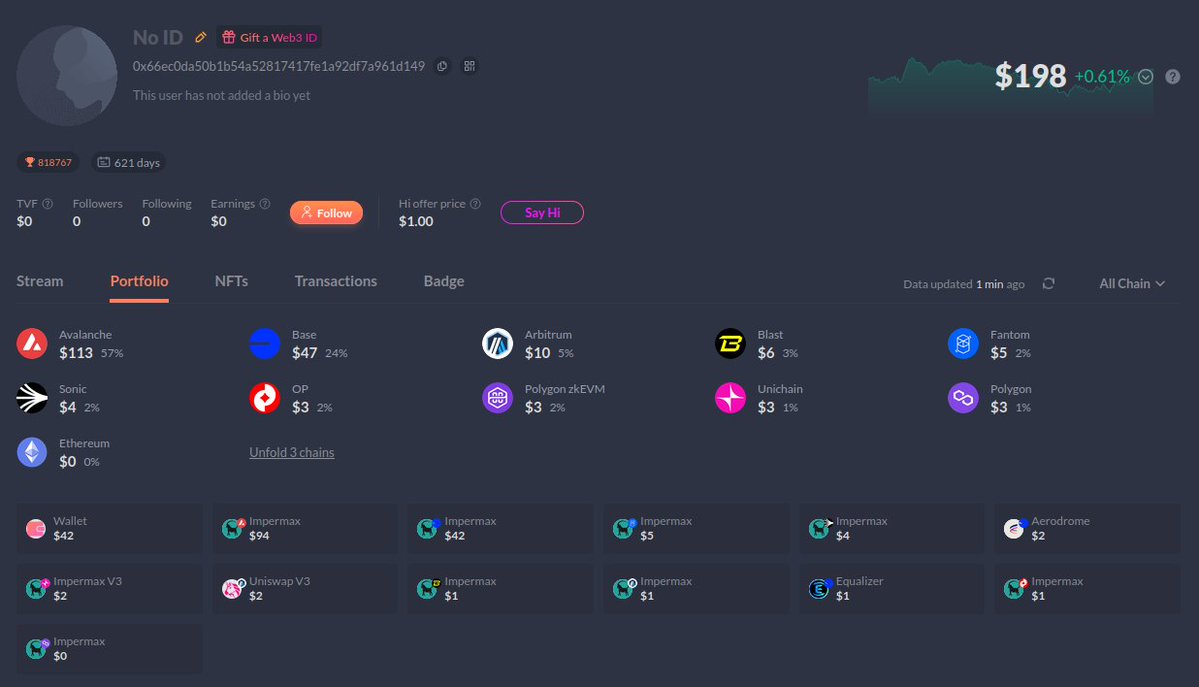Click the 621 days age badge
This screenshot has height=687, width=1199.
[128, 162]
